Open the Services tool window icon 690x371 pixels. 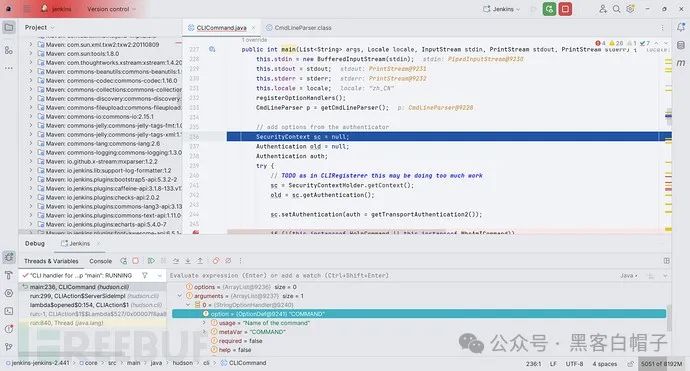click(x=8, y=293)
